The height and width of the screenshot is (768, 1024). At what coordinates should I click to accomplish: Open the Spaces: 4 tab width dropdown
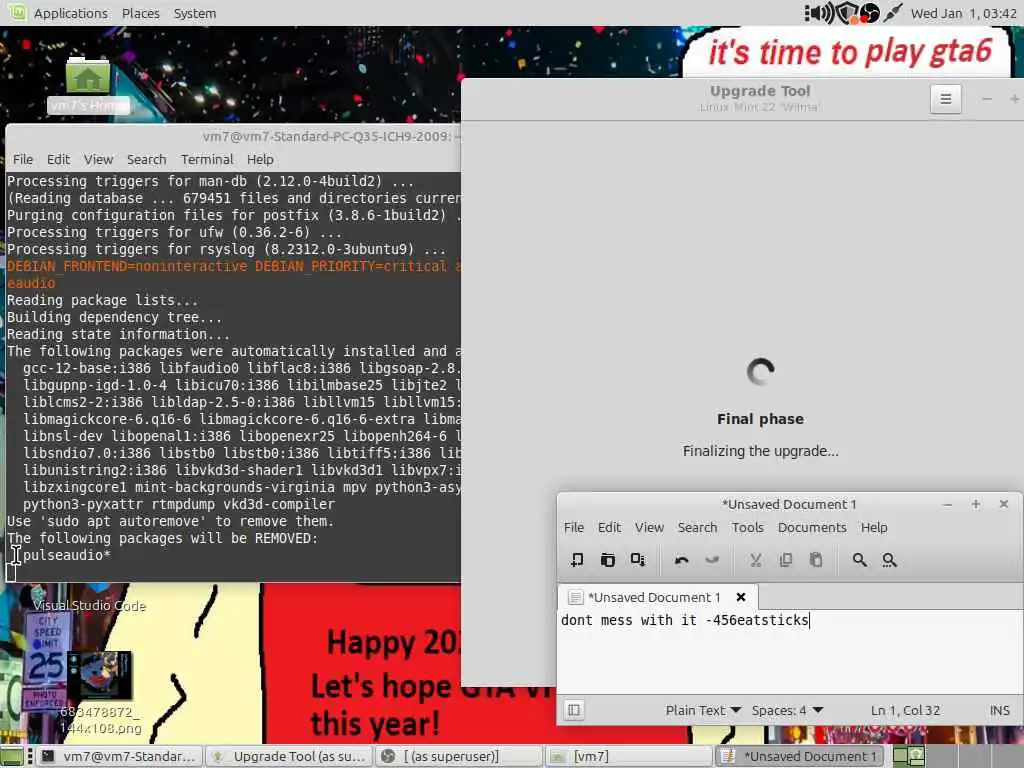tap(787, 710)
